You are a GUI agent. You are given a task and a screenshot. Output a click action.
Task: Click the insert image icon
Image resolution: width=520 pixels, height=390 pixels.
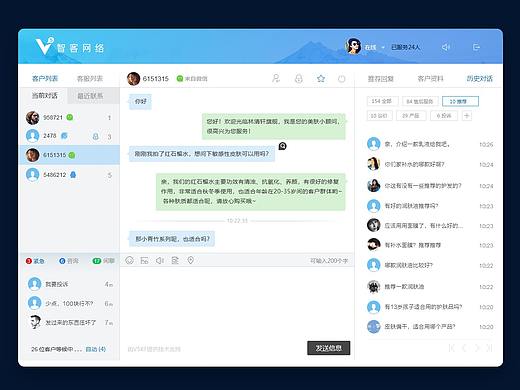[x=144, y=260]
